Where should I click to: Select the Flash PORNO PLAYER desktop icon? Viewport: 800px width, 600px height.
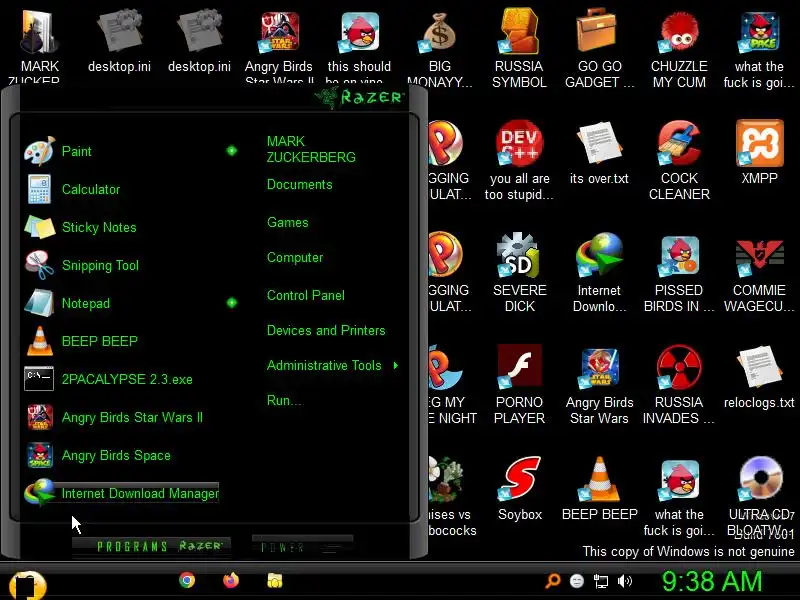[519, 386]
